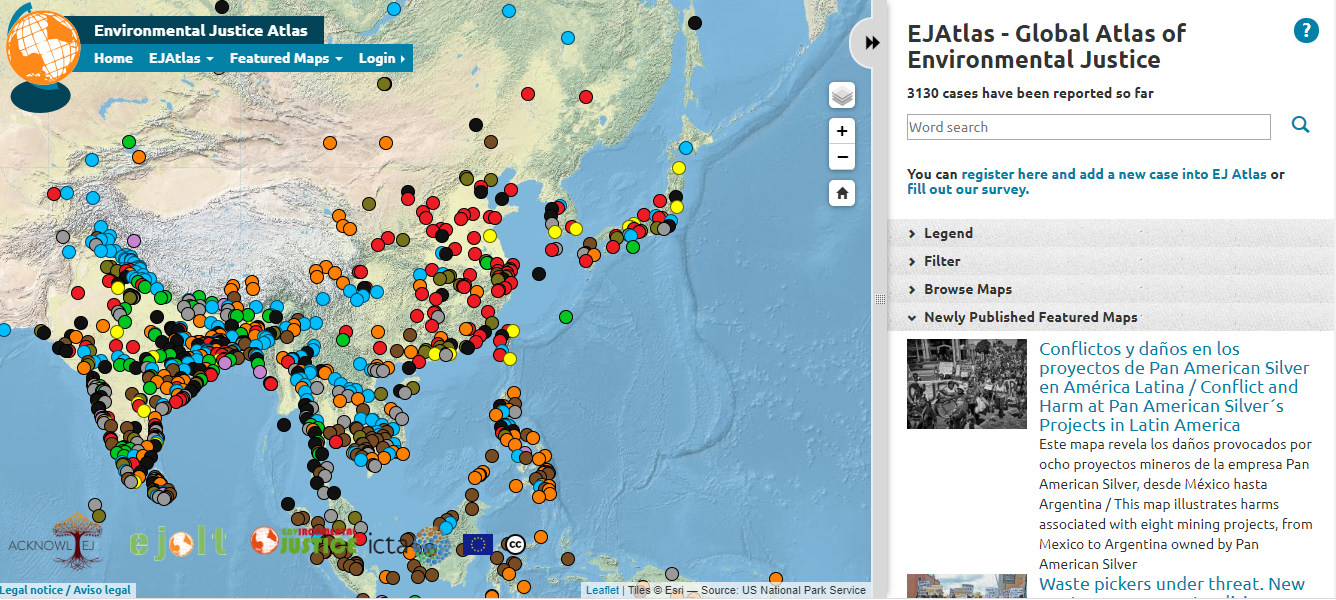Zoom in on the map
Screen dimensions: 1336x600
click(842, 131)
